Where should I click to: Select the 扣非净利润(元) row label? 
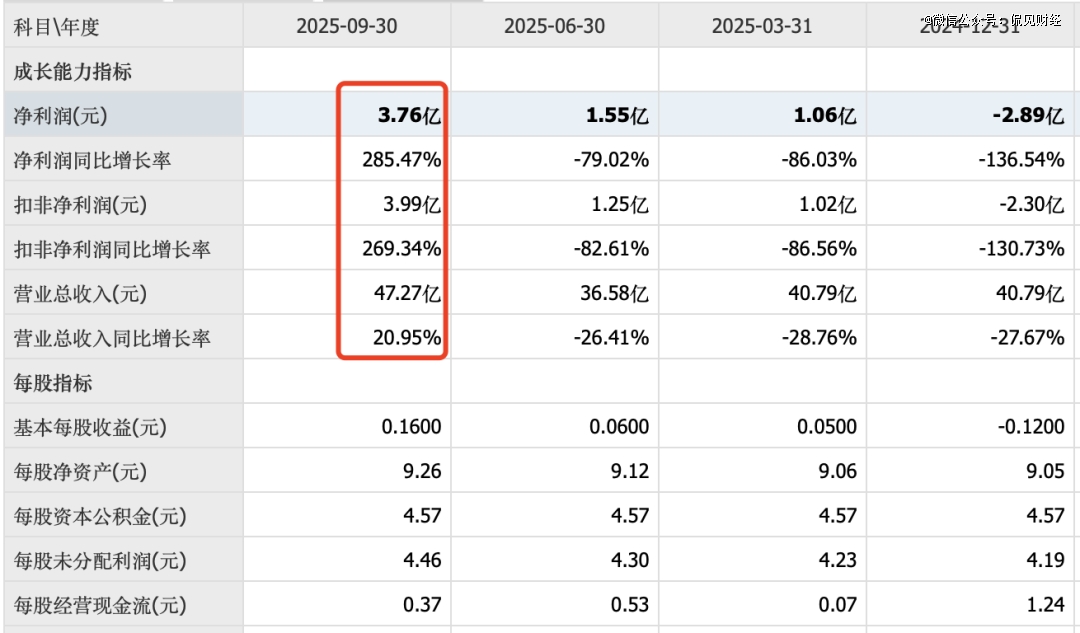(x=79, y=205)
